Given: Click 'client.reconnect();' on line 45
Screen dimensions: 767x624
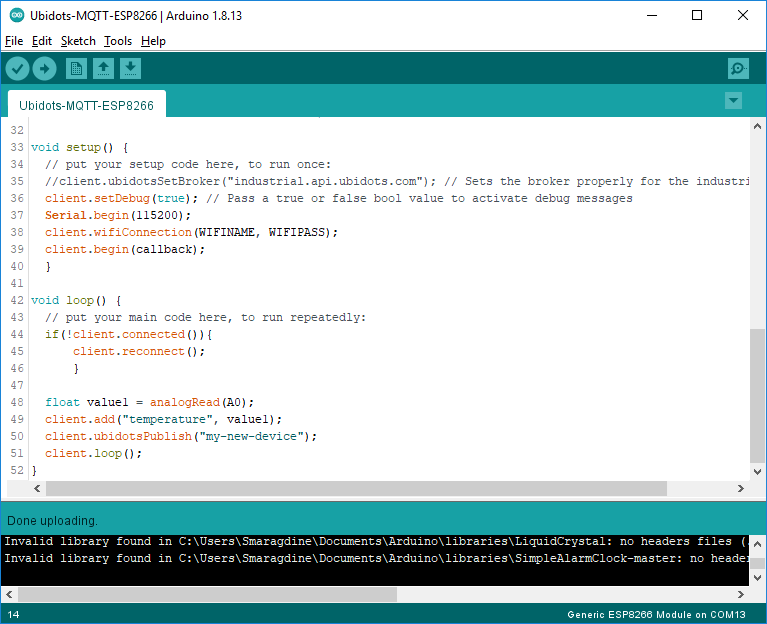Looking at the screenshot, I should [x=139, y=351].
